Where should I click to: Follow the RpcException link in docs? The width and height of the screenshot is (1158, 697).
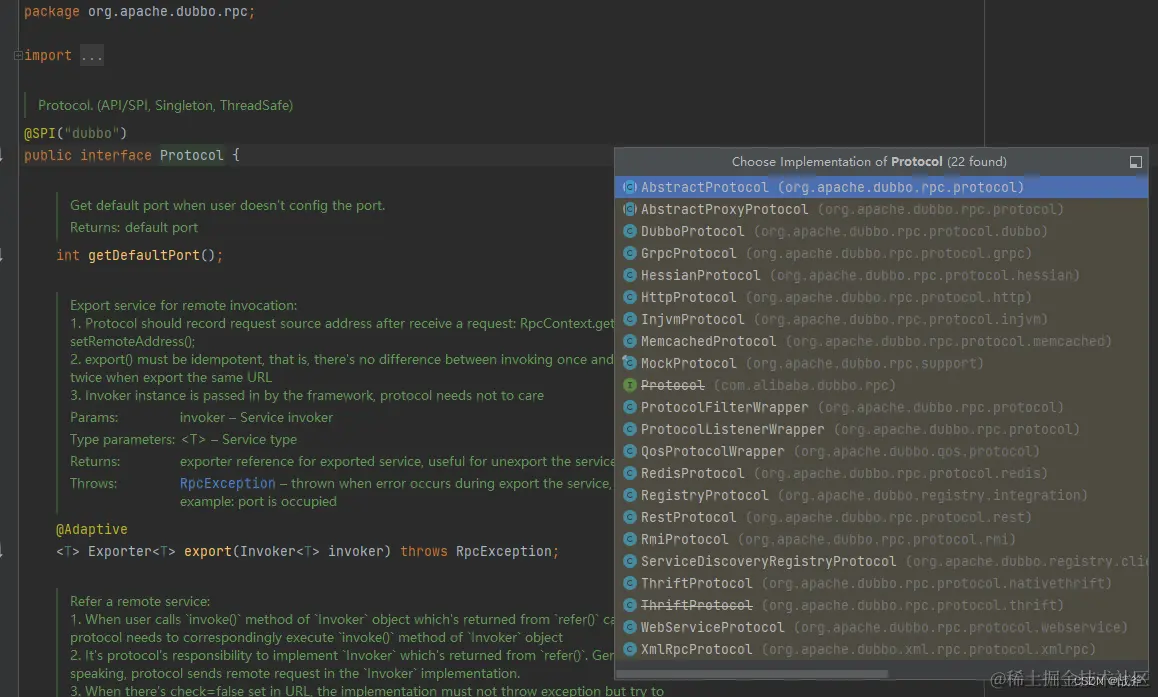click(x=227, y=483)
